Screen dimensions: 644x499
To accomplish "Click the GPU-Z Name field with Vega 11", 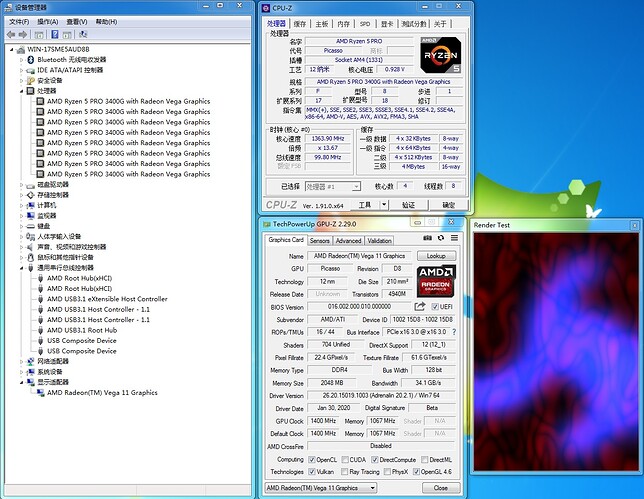I will coord(359,256).
